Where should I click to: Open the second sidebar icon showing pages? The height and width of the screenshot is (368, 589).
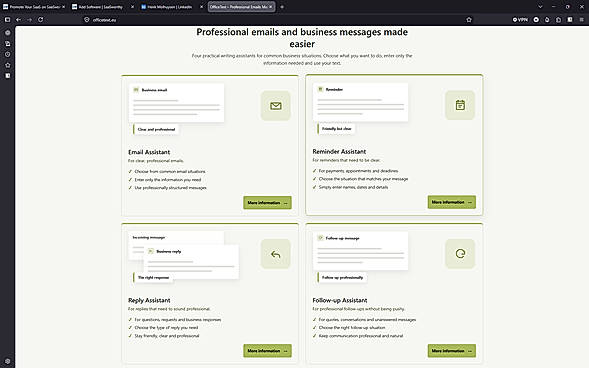pos(8,44)
